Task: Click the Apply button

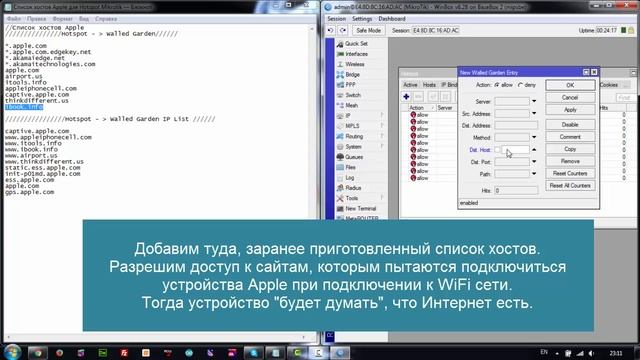Action: [x=570, y=110]
